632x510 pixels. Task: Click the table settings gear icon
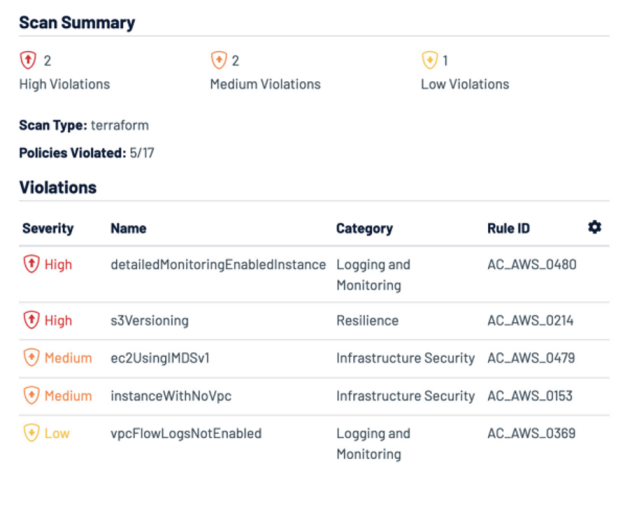pyautogui.click(x=595, y=228)
